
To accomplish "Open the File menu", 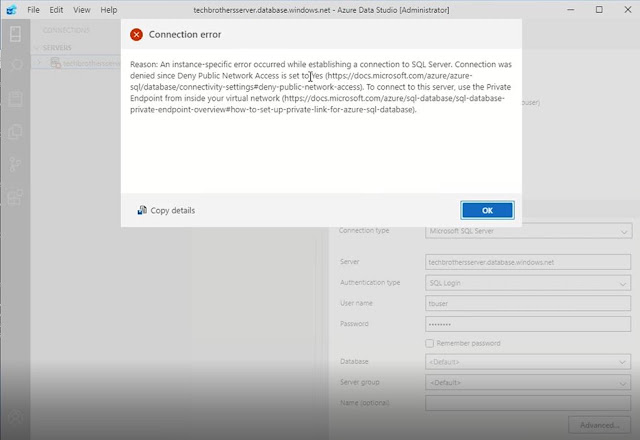I will pos(33,10).
